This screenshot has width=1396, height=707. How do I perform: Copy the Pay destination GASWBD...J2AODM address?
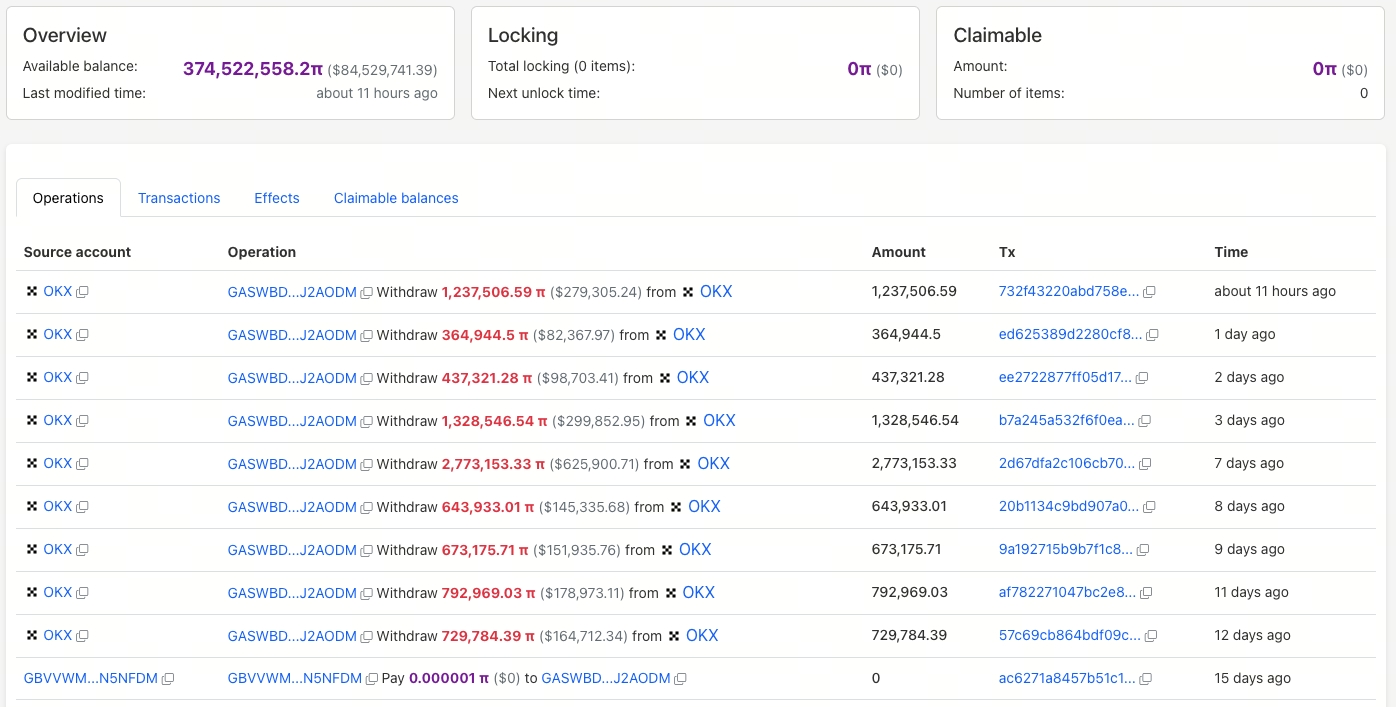coord(681,679)
